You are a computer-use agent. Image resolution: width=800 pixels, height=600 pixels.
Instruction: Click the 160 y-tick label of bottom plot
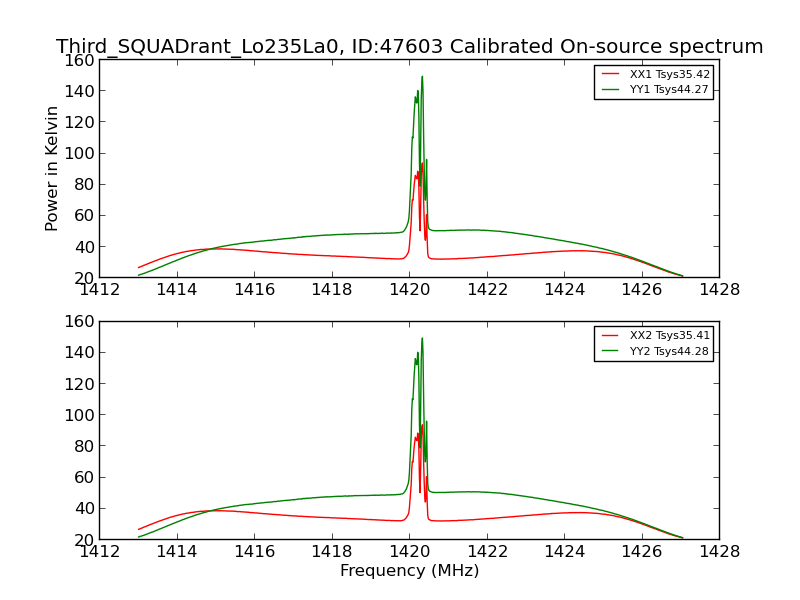click(x=79, y=321)
